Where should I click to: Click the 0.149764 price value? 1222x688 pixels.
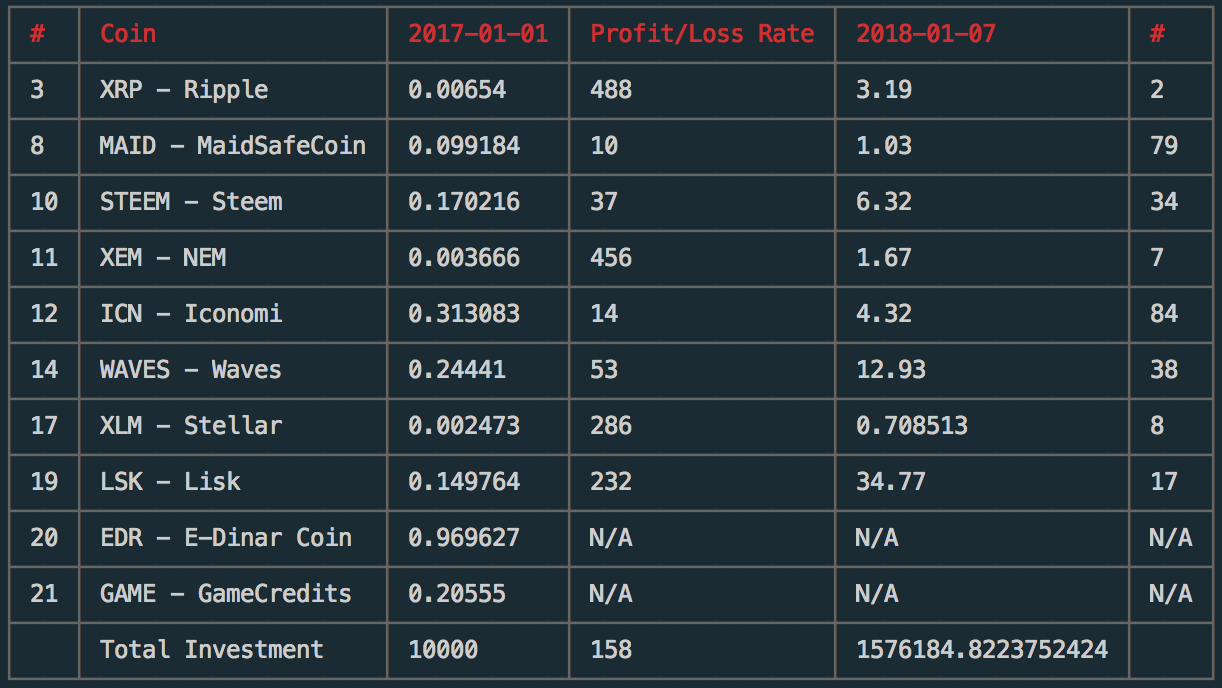(x=464, y=482)
